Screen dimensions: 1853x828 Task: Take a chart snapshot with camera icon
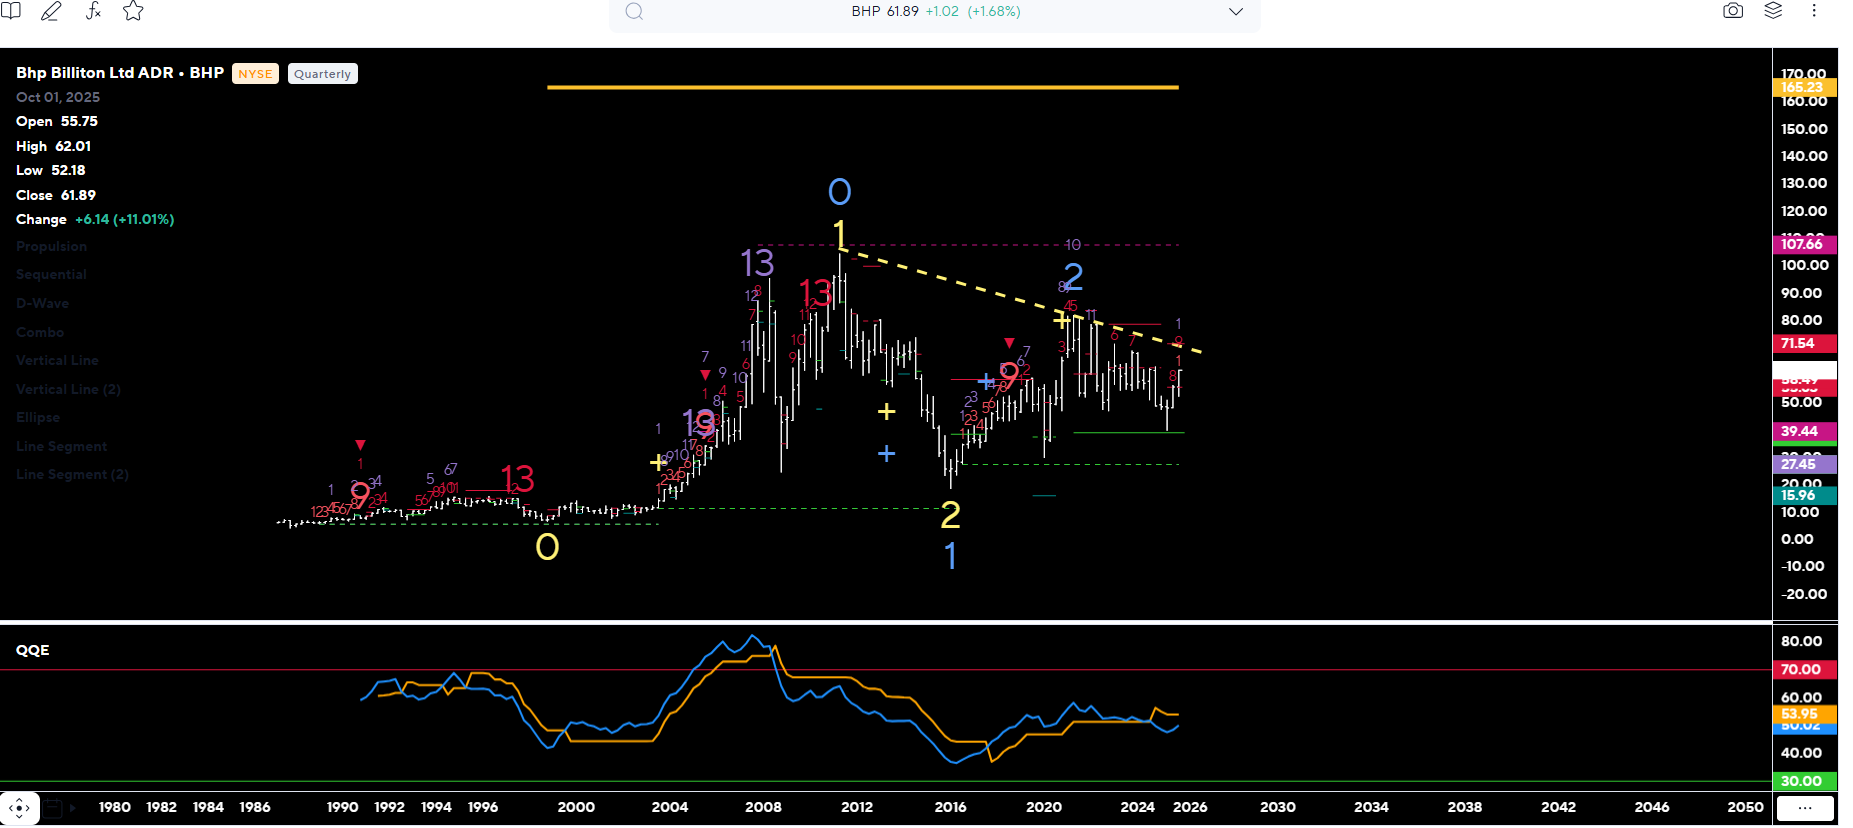point(1733,11)
